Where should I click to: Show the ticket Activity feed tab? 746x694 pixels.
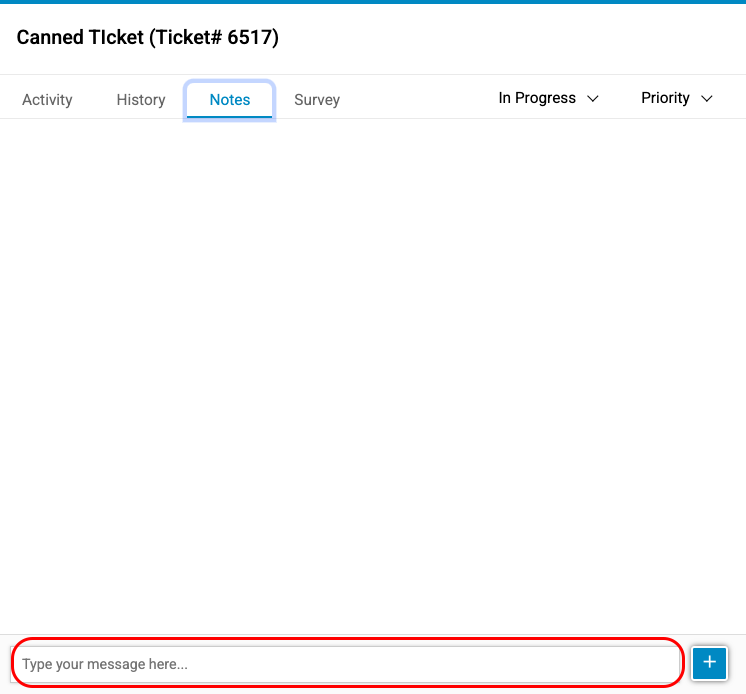[47, 100]
